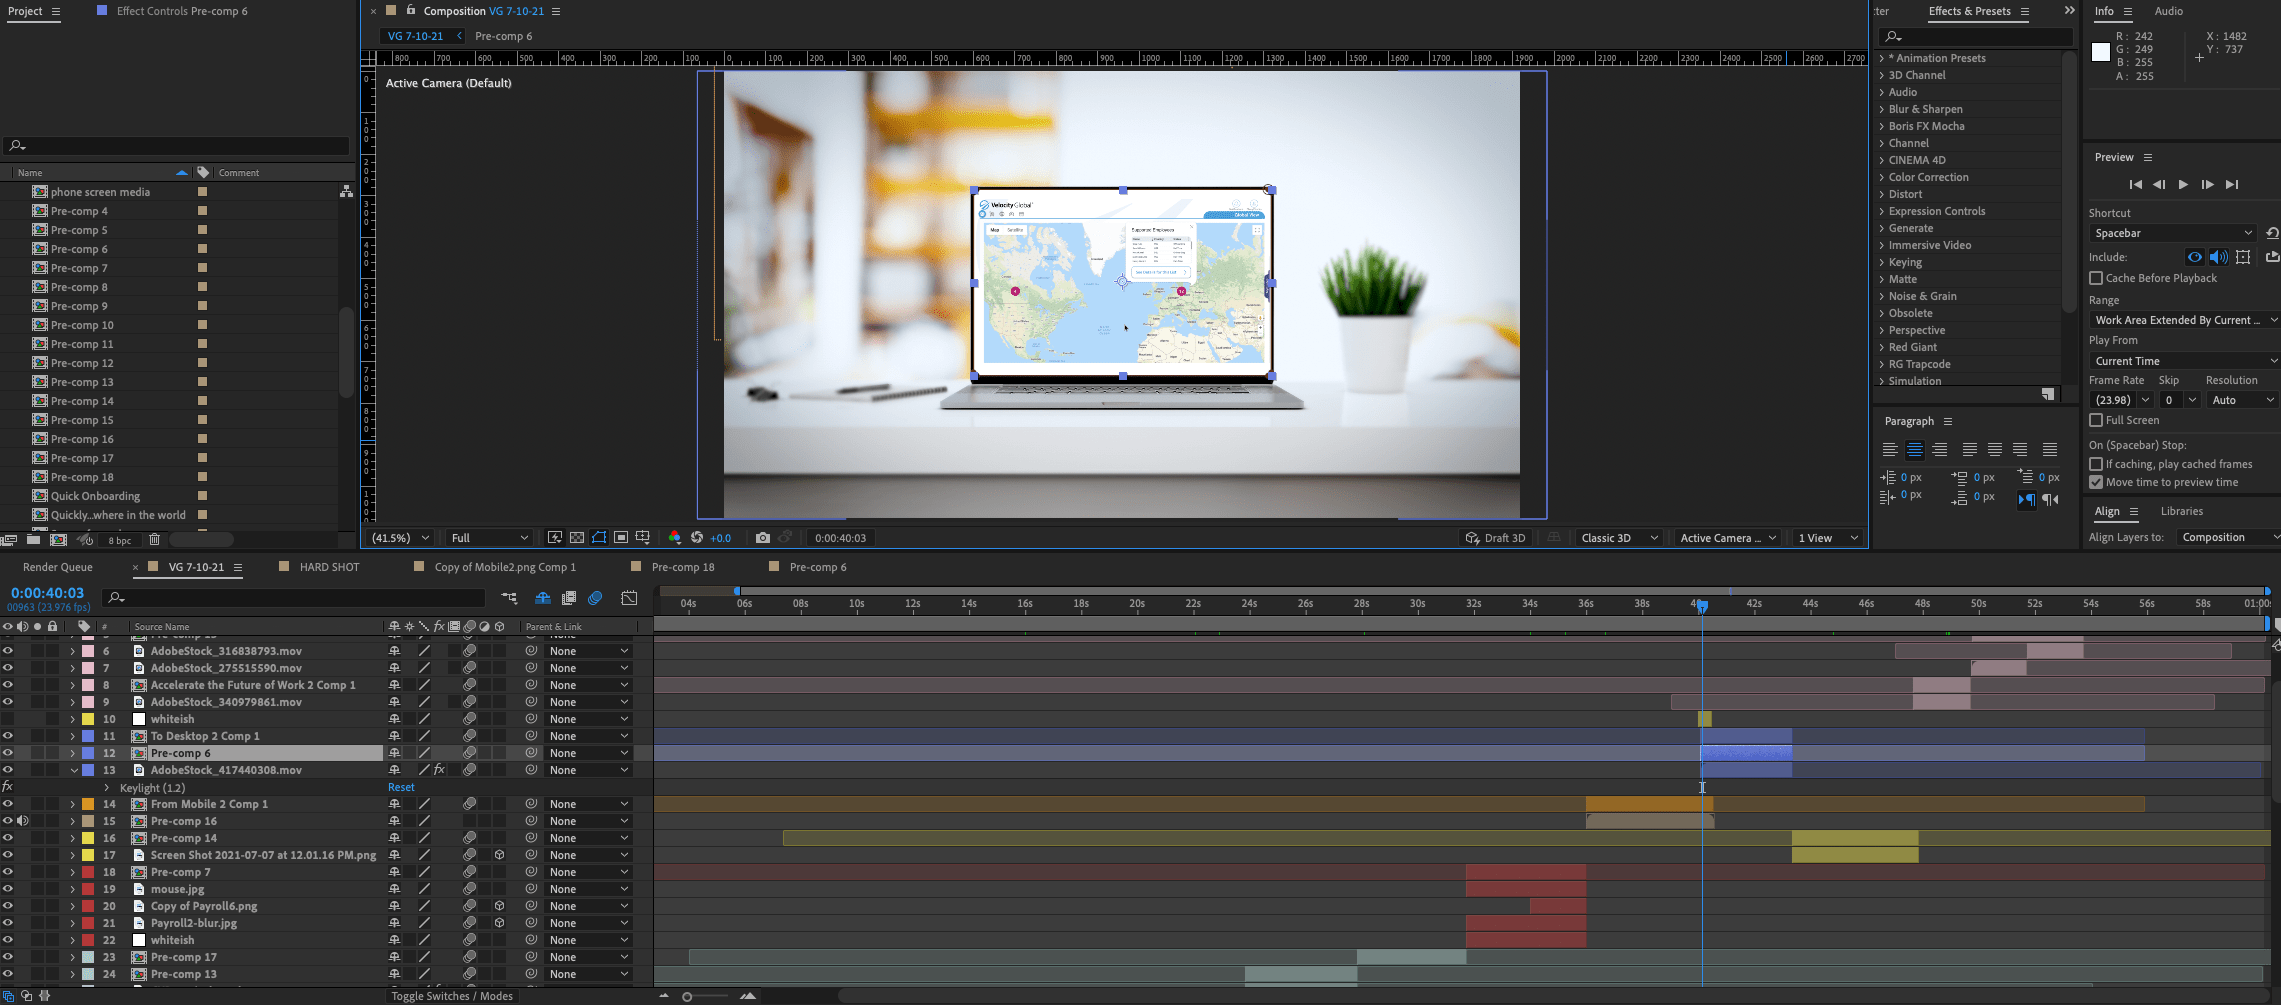The width and height of the screenshot is (2281, 1005).
Task: Jump to last frame in Preview panel
Action: coord(2232,185)
